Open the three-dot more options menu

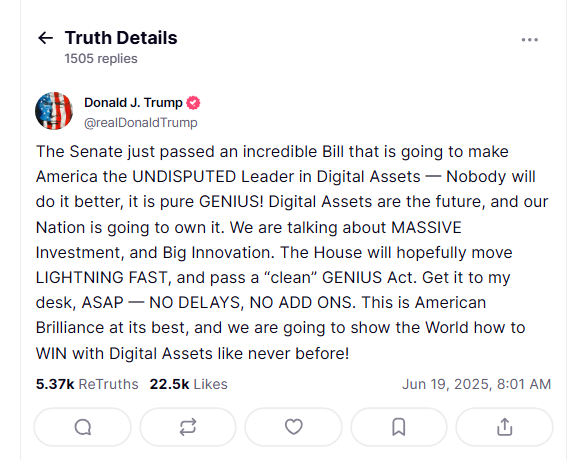(x=530, y=40)
